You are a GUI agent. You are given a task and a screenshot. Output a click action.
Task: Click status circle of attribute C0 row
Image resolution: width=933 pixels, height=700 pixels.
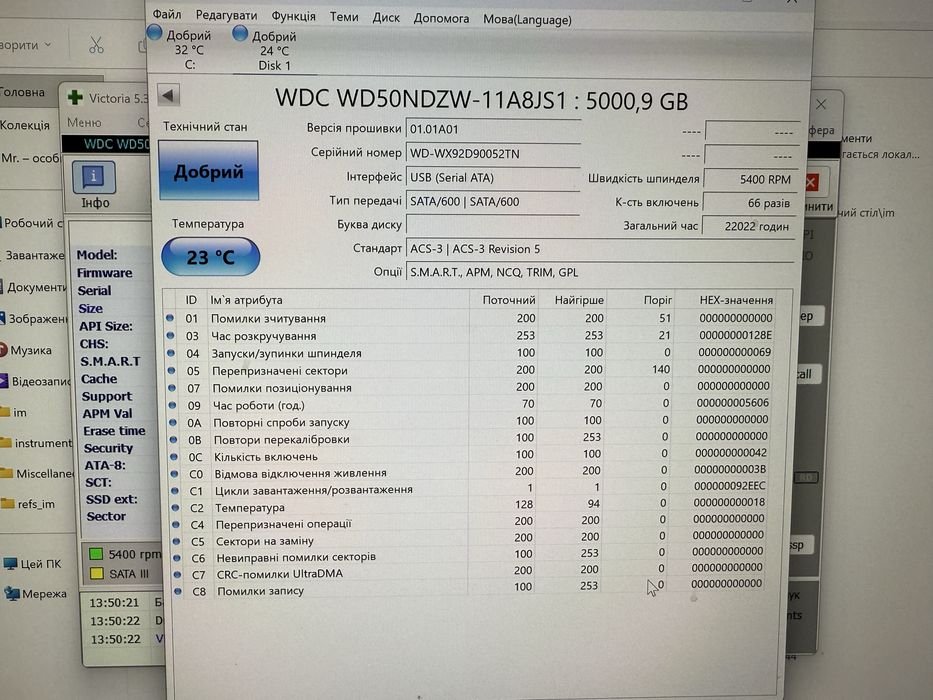click(175, 474)
